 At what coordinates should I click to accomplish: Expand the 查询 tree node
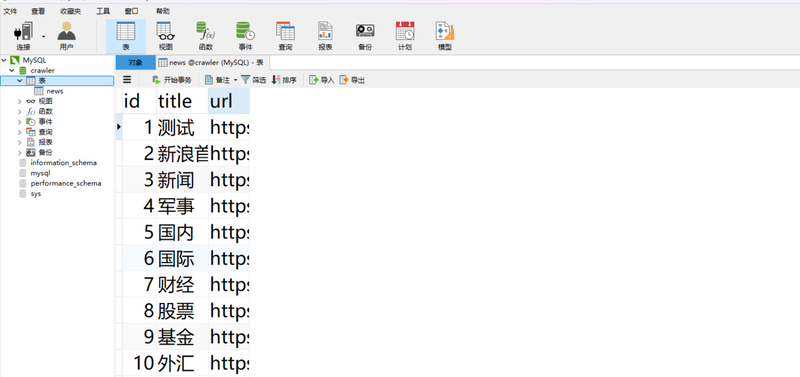(20, 132)
